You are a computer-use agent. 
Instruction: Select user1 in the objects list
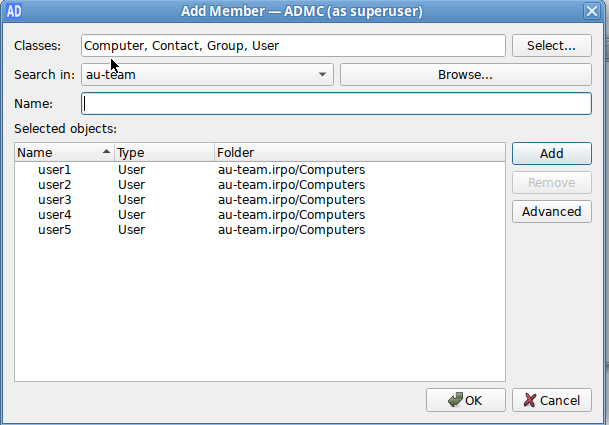pyautogui.click(x=55, y=170)
